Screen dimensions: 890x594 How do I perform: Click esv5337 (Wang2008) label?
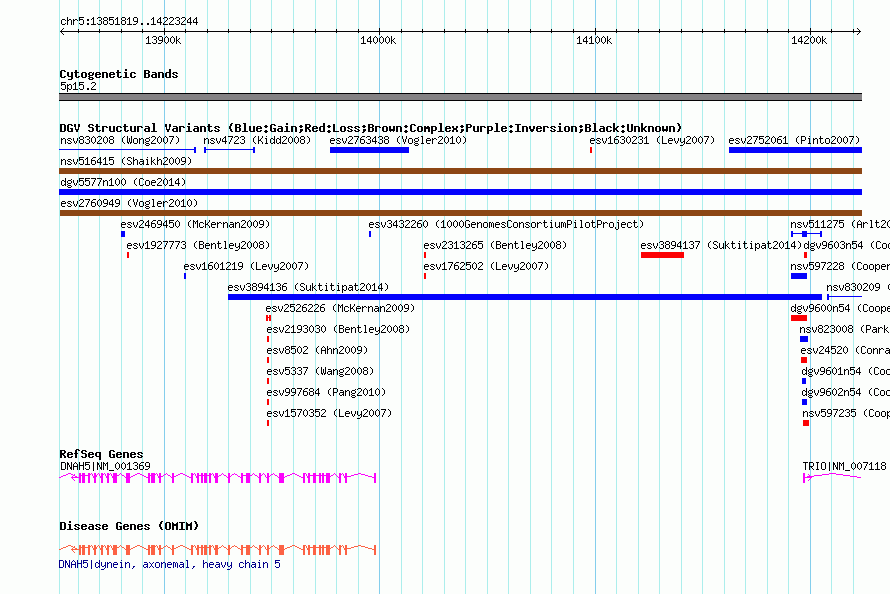point(320,371)
